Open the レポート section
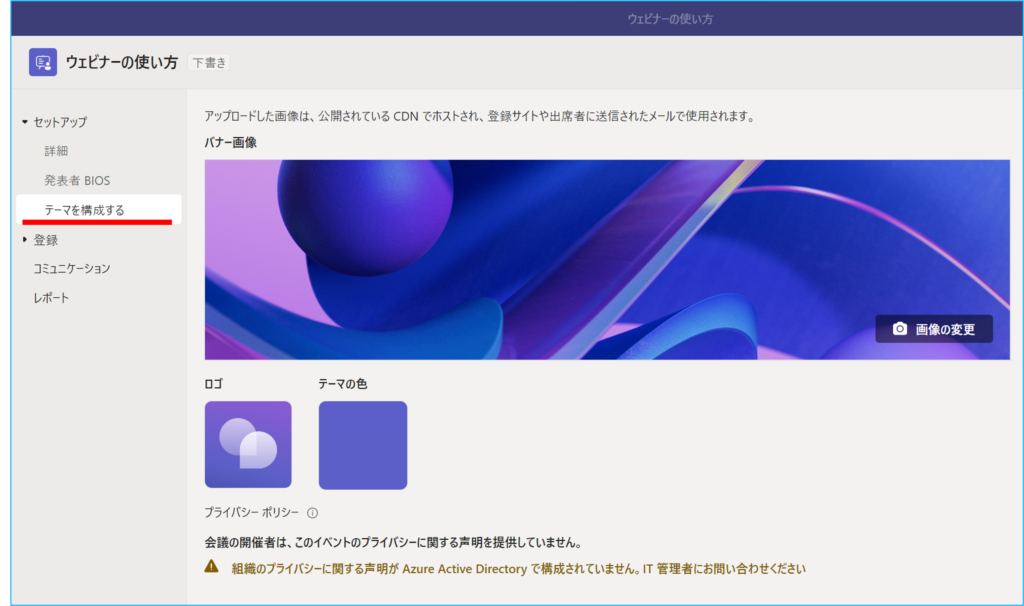This screenshot has height=606, width=1024. click(51, 298)
